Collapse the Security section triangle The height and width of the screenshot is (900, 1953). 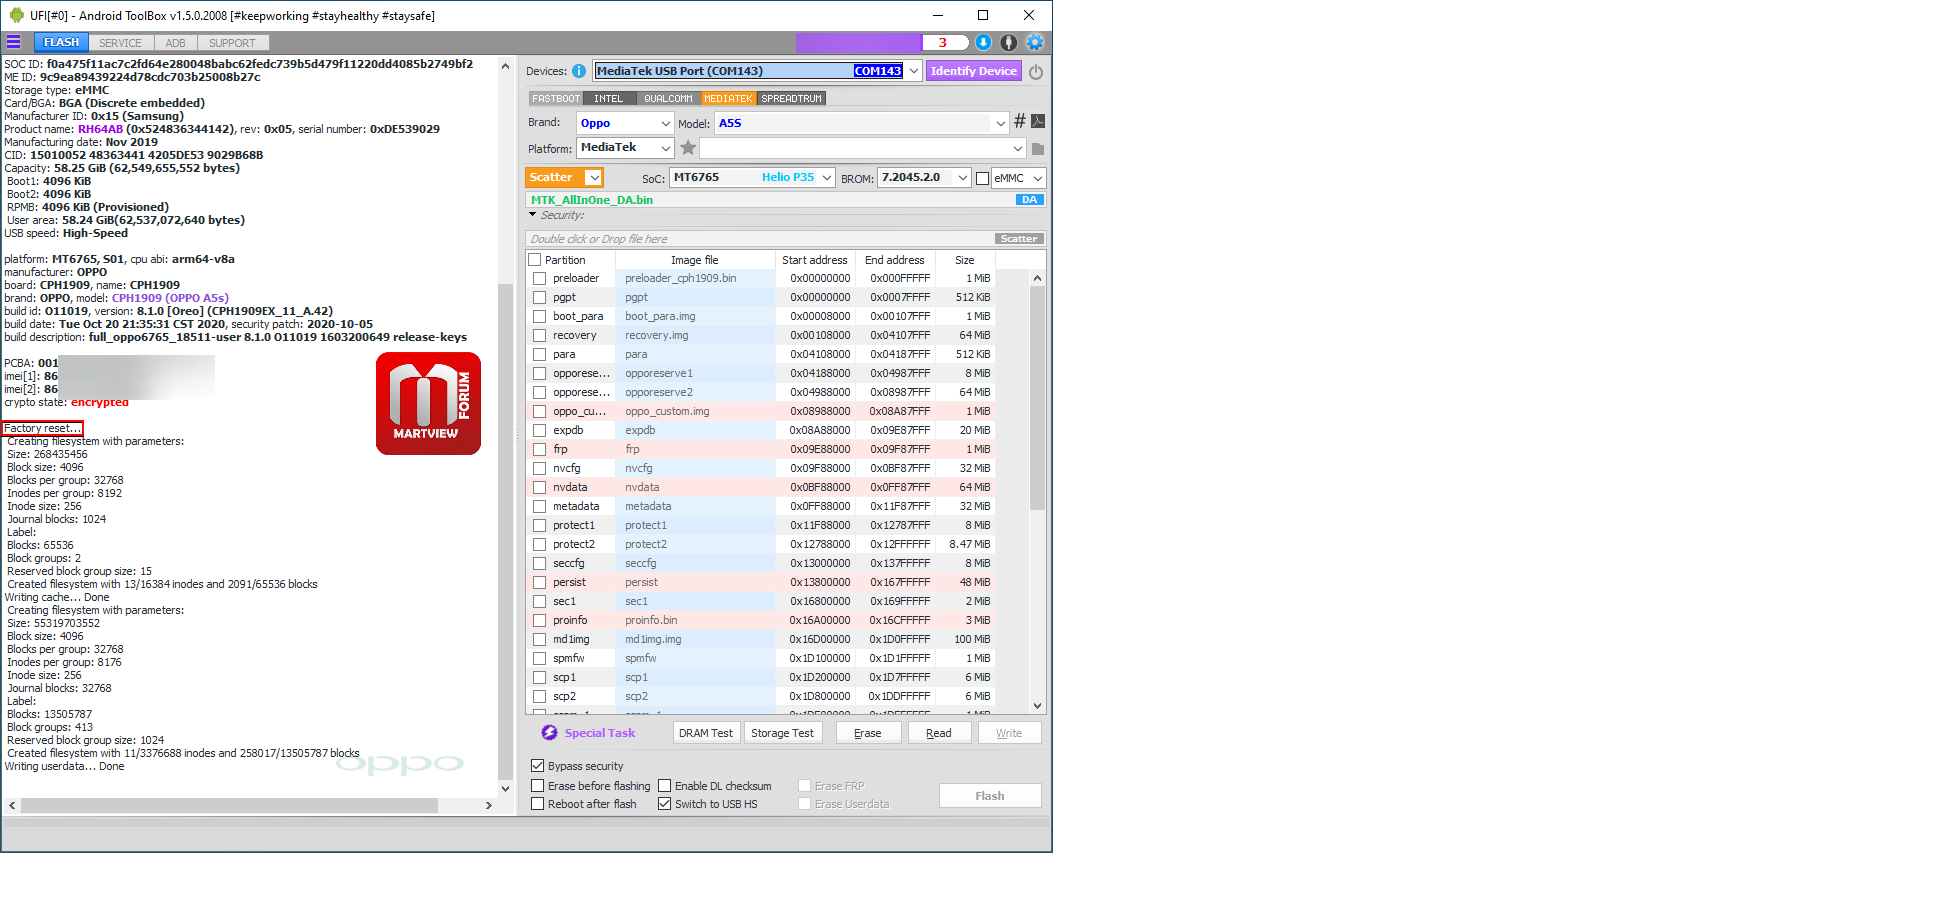coord(533,214)
